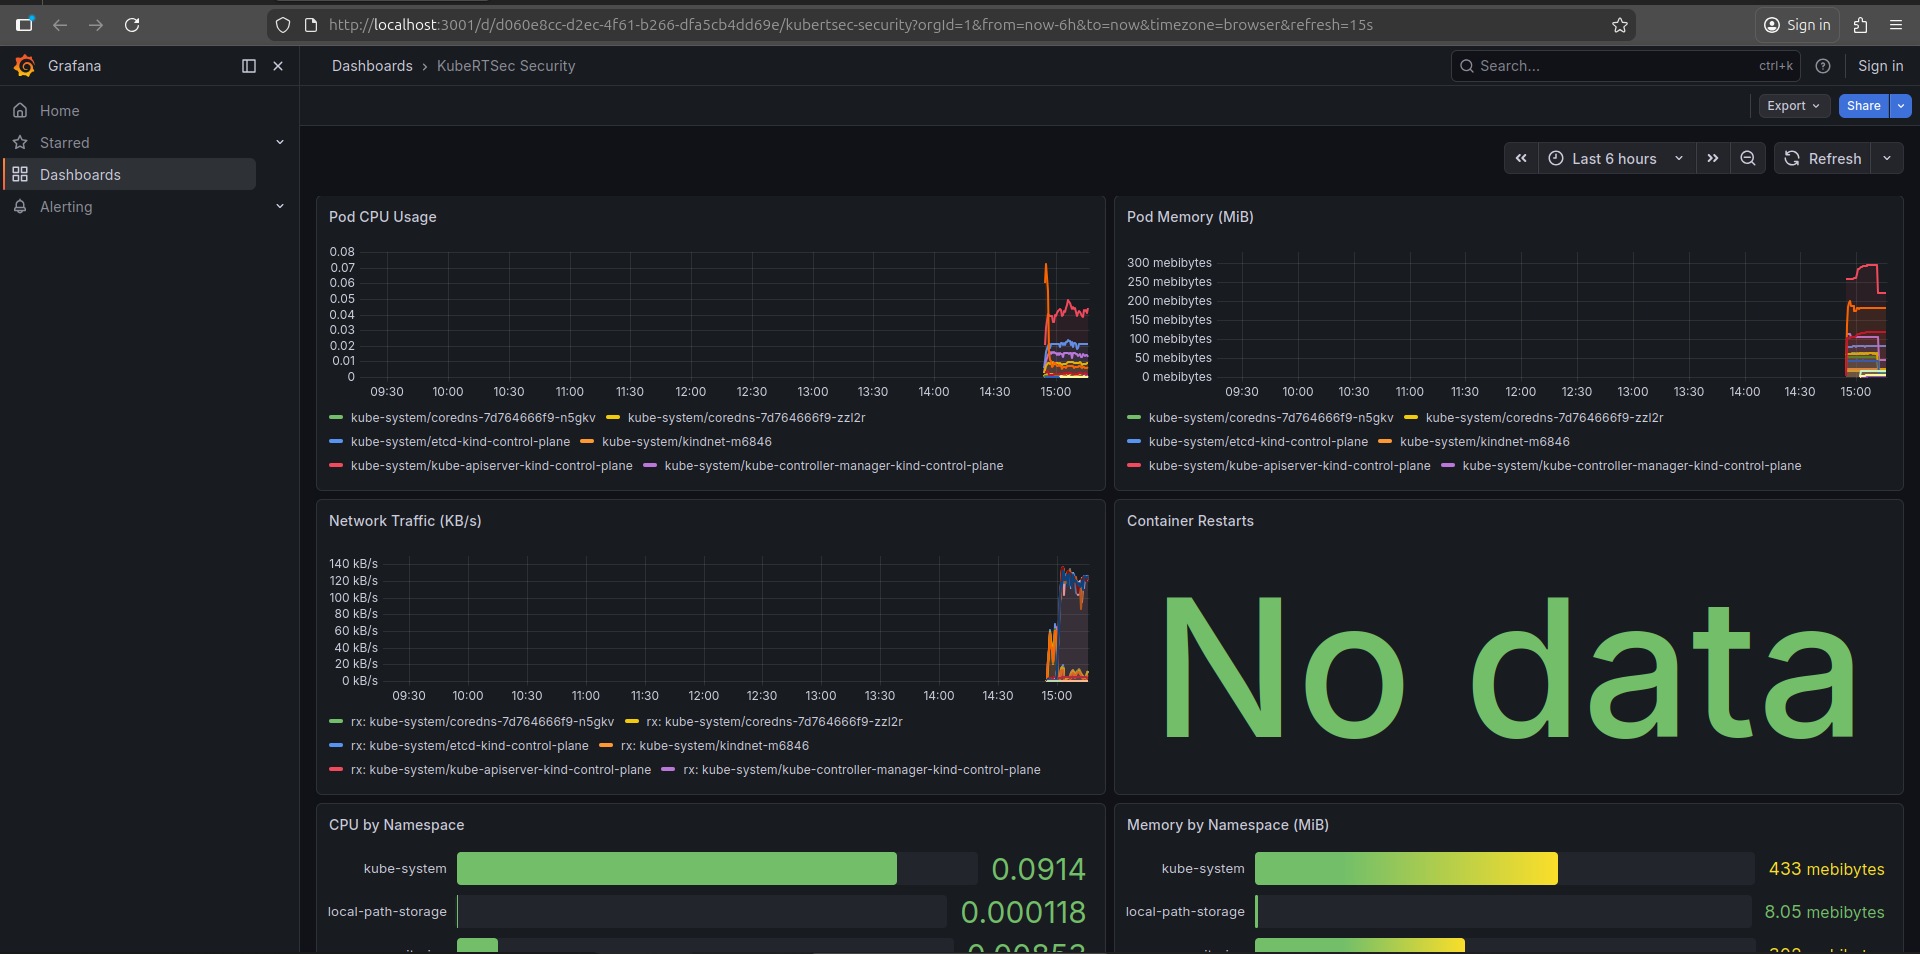
Task: Open the Export dropdown
Action: pyautogui.click(x=1792, y=105)
